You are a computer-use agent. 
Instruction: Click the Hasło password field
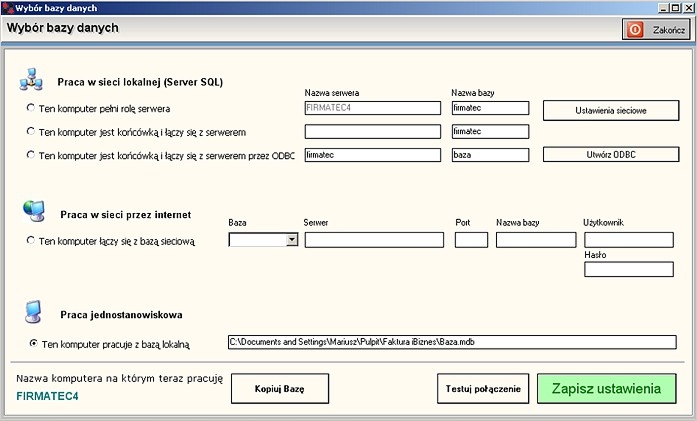click(x=628, y=268)
